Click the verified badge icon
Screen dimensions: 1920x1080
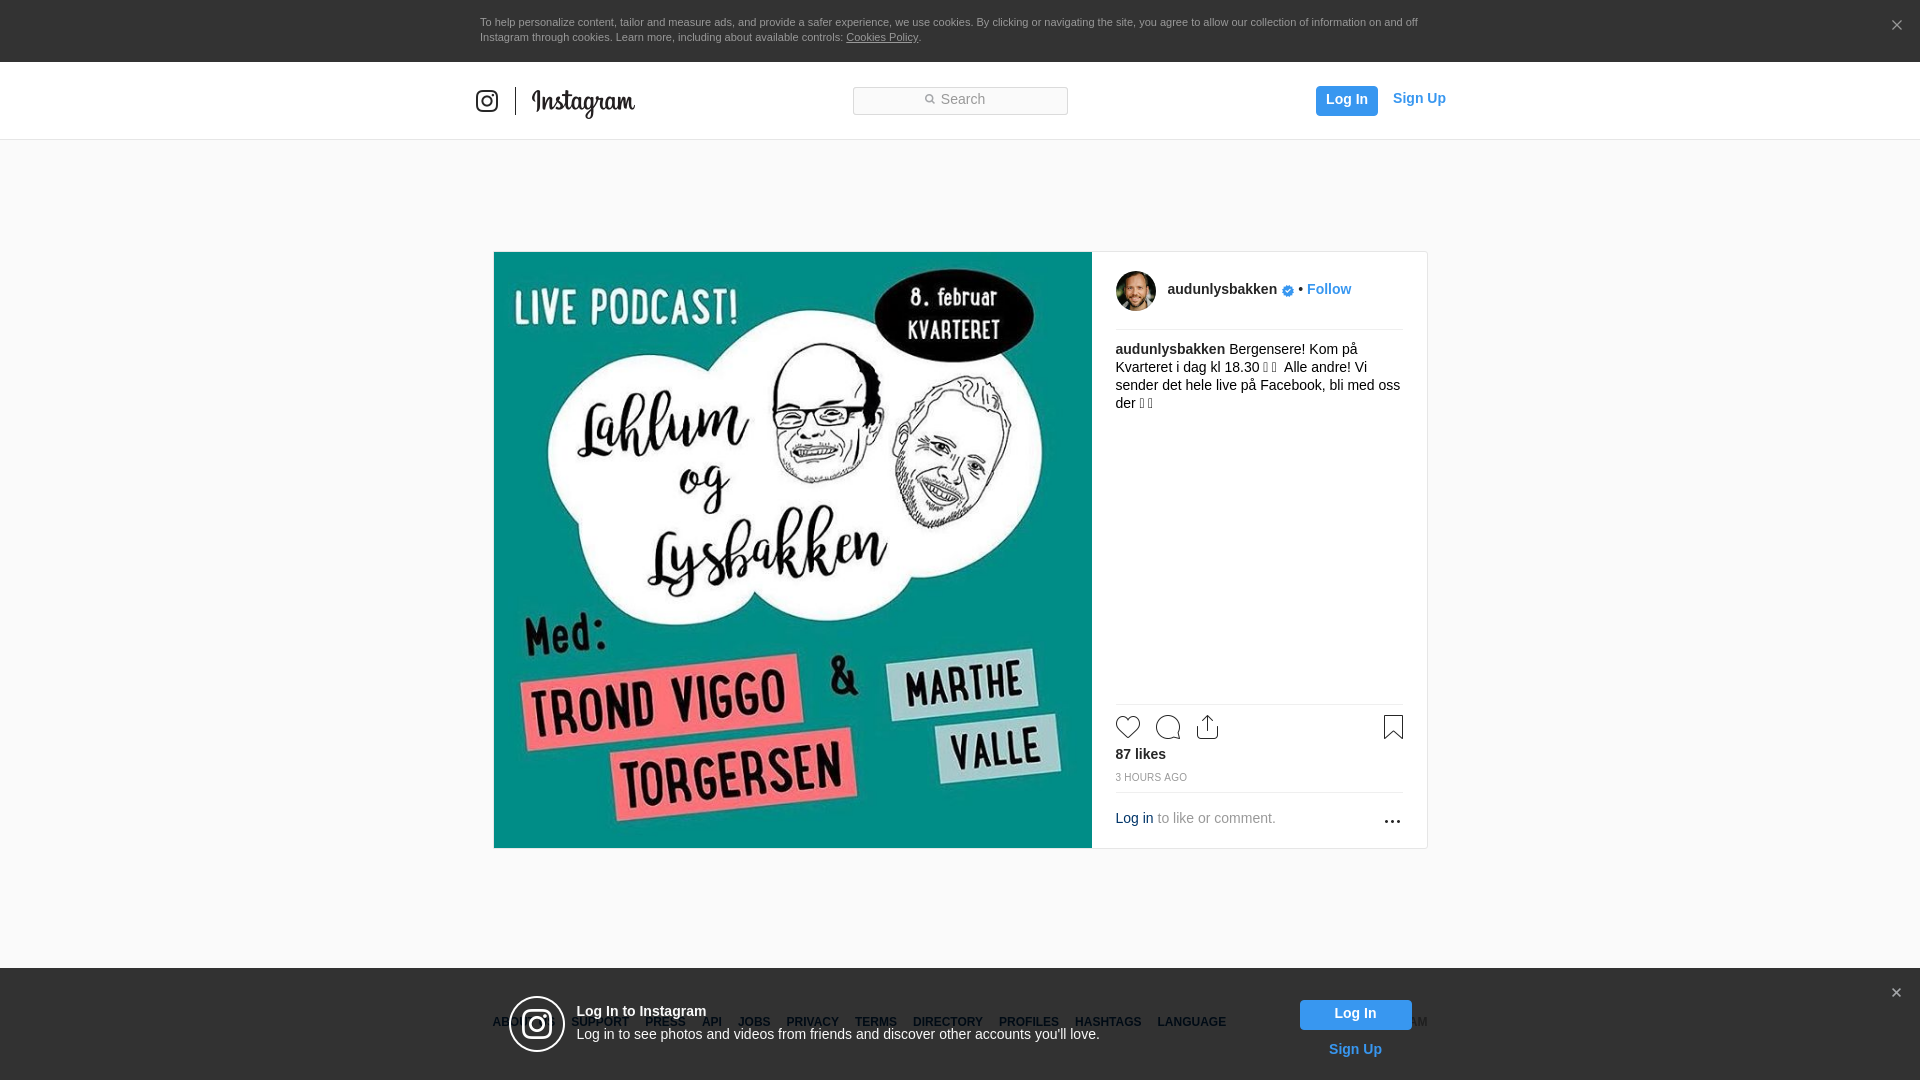1288,291
